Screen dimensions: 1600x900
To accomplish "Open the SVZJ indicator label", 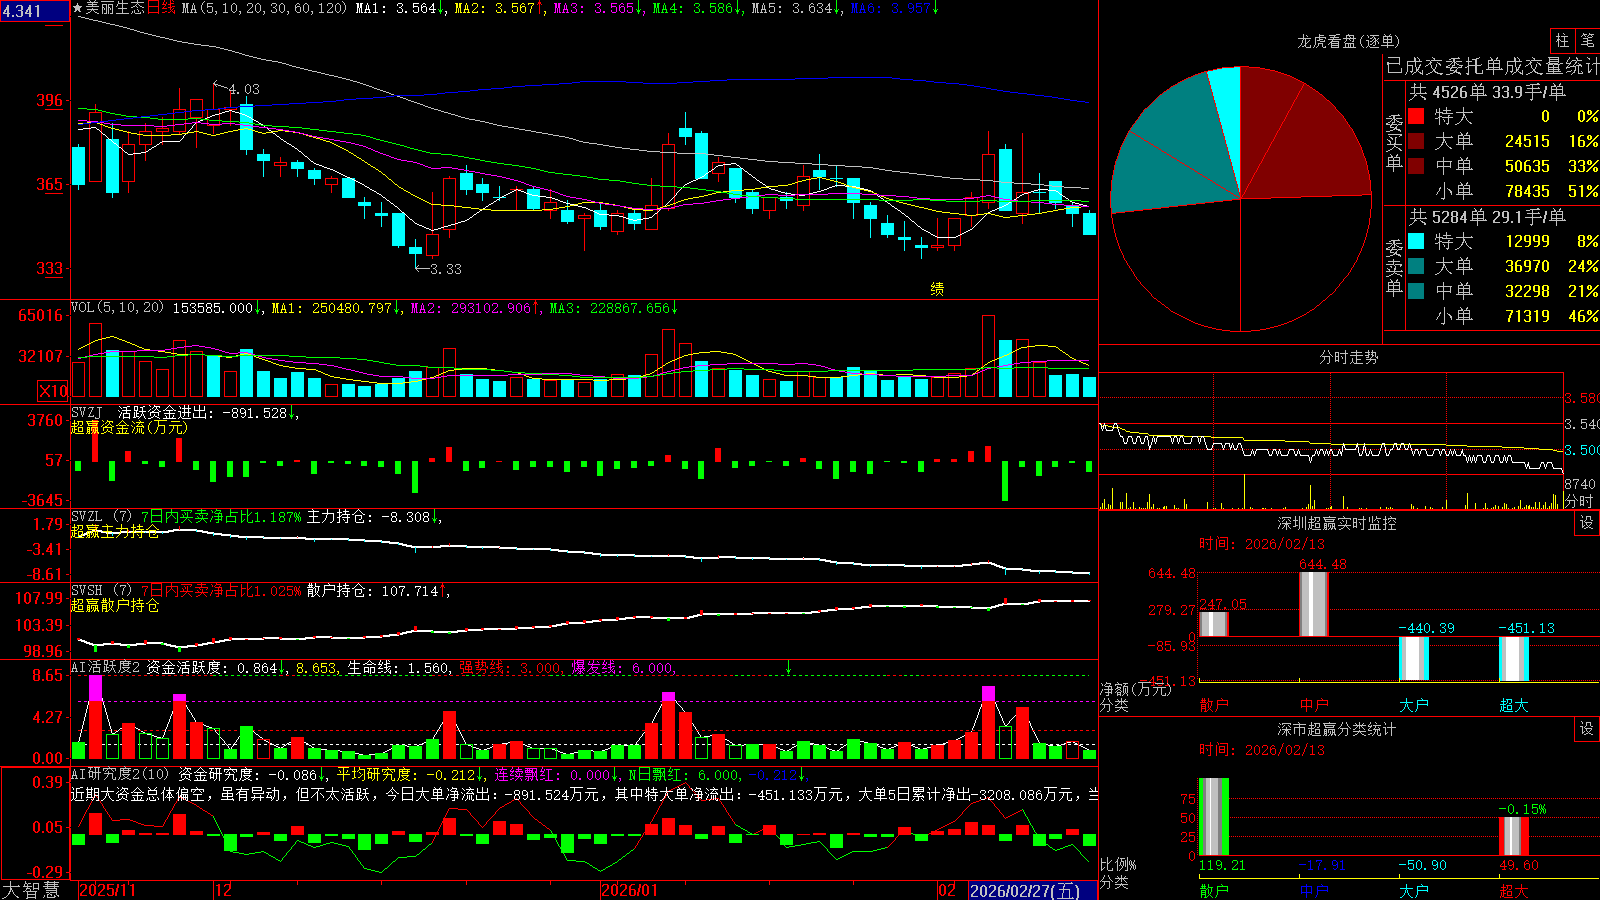I will [86, 412].
